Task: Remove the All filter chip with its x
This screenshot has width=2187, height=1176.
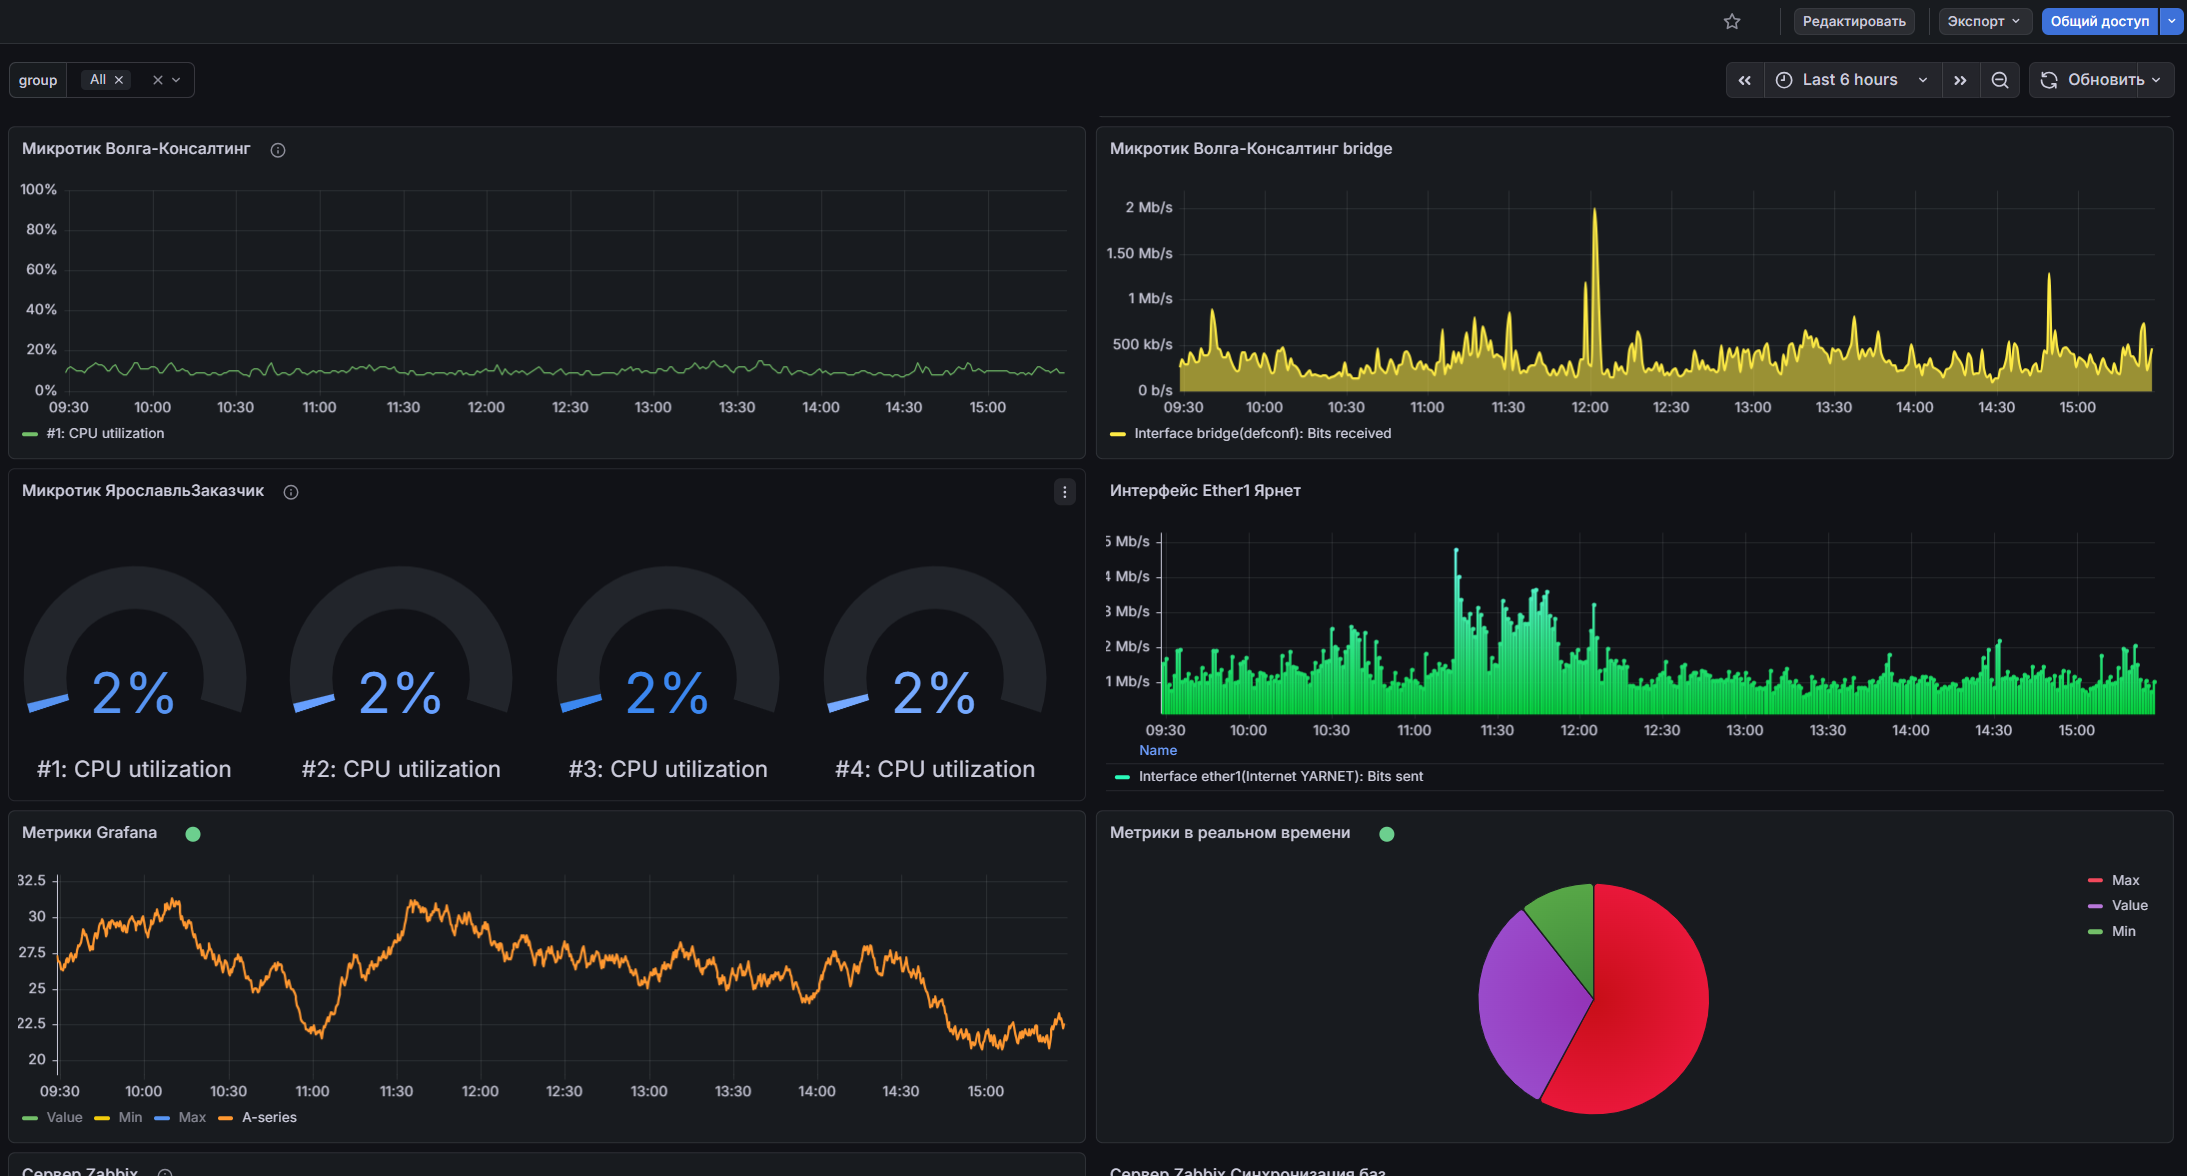Action: 119,79
